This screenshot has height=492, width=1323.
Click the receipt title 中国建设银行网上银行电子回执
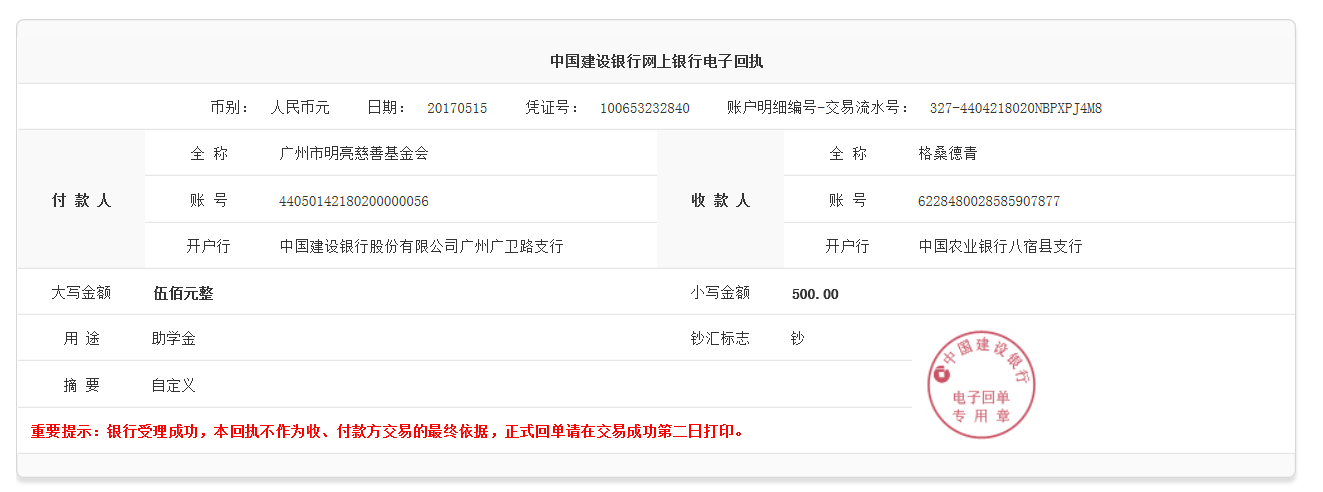click(656, 61)
